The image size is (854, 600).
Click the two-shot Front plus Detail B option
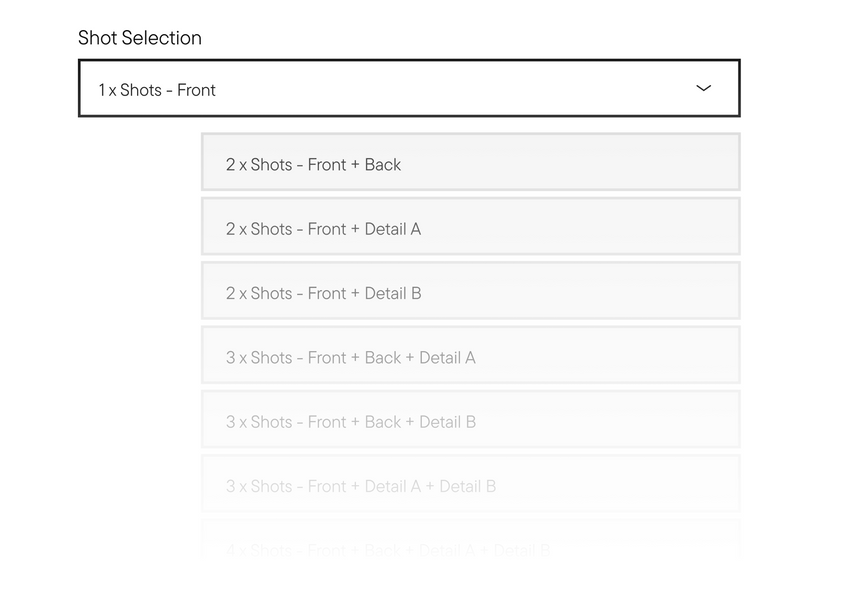470,291
